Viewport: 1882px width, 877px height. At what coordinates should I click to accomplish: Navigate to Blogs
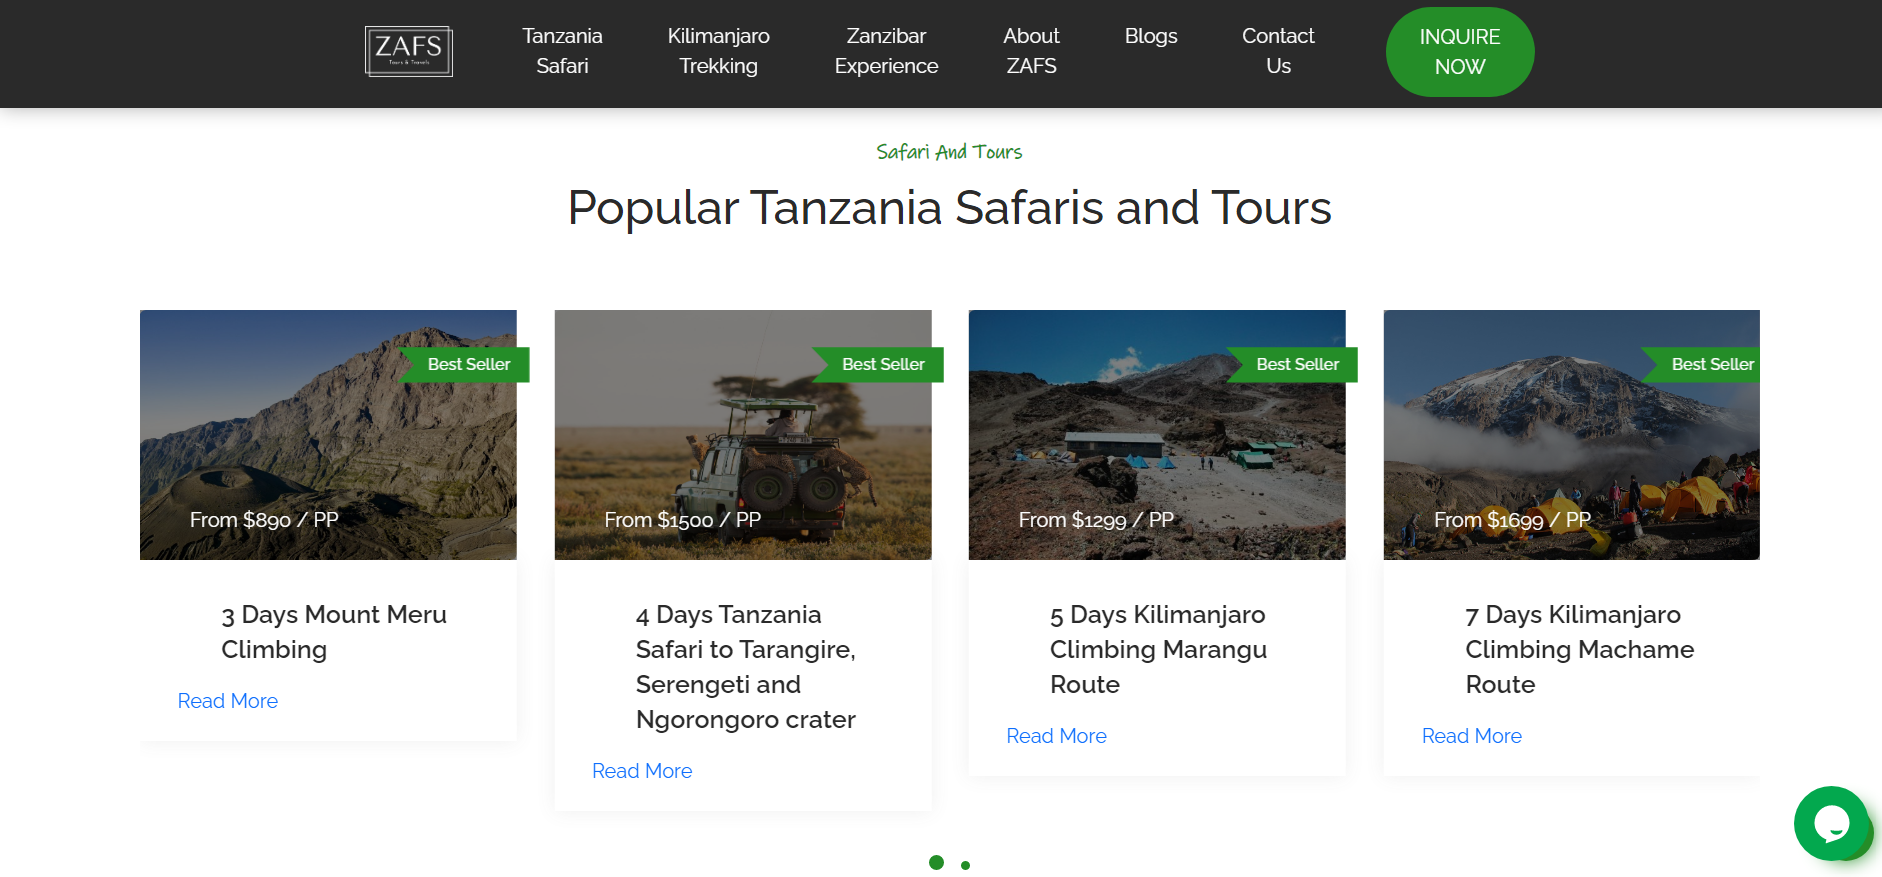coord(1150,36)
